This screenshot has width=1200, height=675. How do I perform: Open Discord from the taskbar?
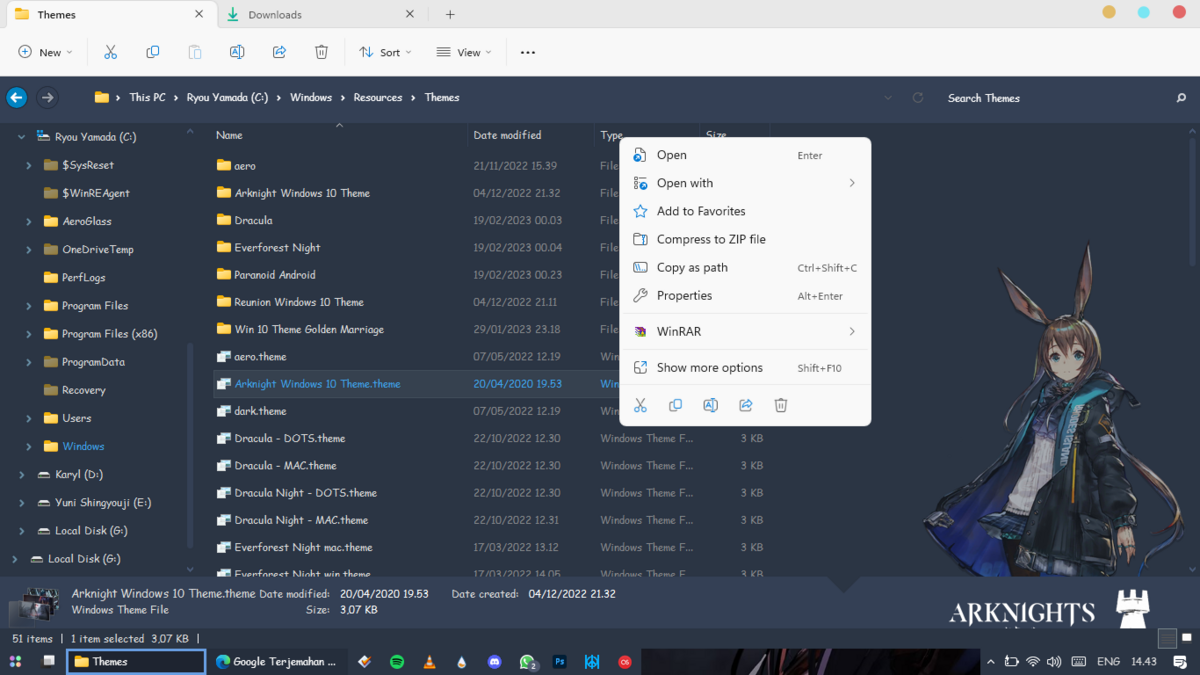tap(494, 662)
